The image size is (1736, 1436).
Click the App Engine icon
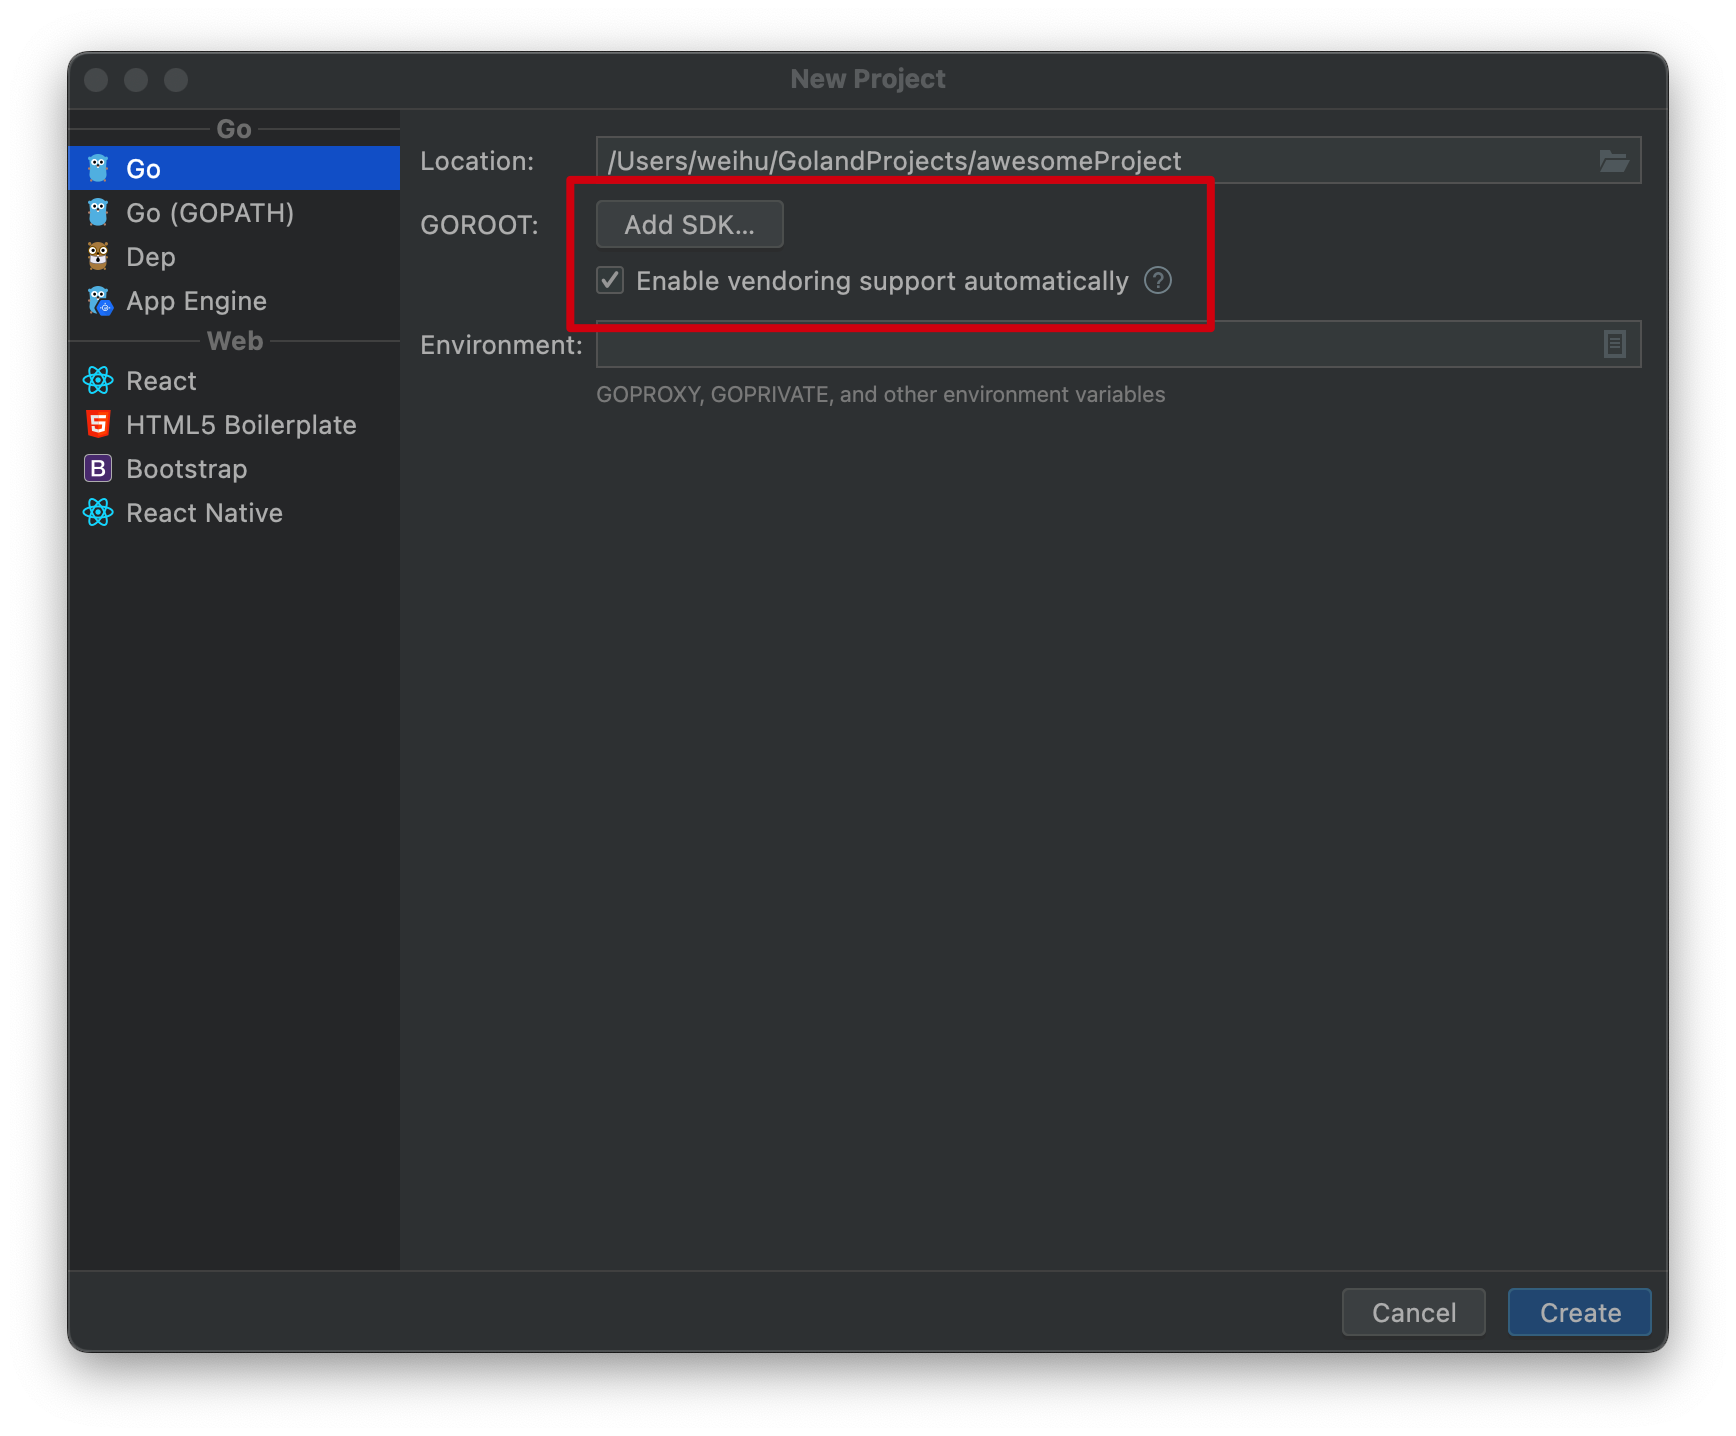click(x=99, y=300)
